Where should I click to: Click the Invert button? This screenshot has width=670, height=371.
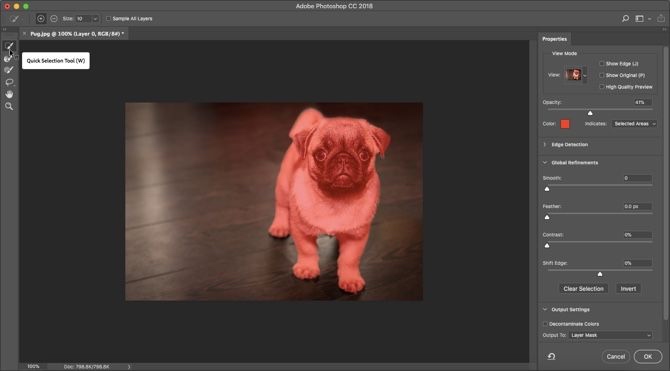pyautogui.click(x=628, y=289)
